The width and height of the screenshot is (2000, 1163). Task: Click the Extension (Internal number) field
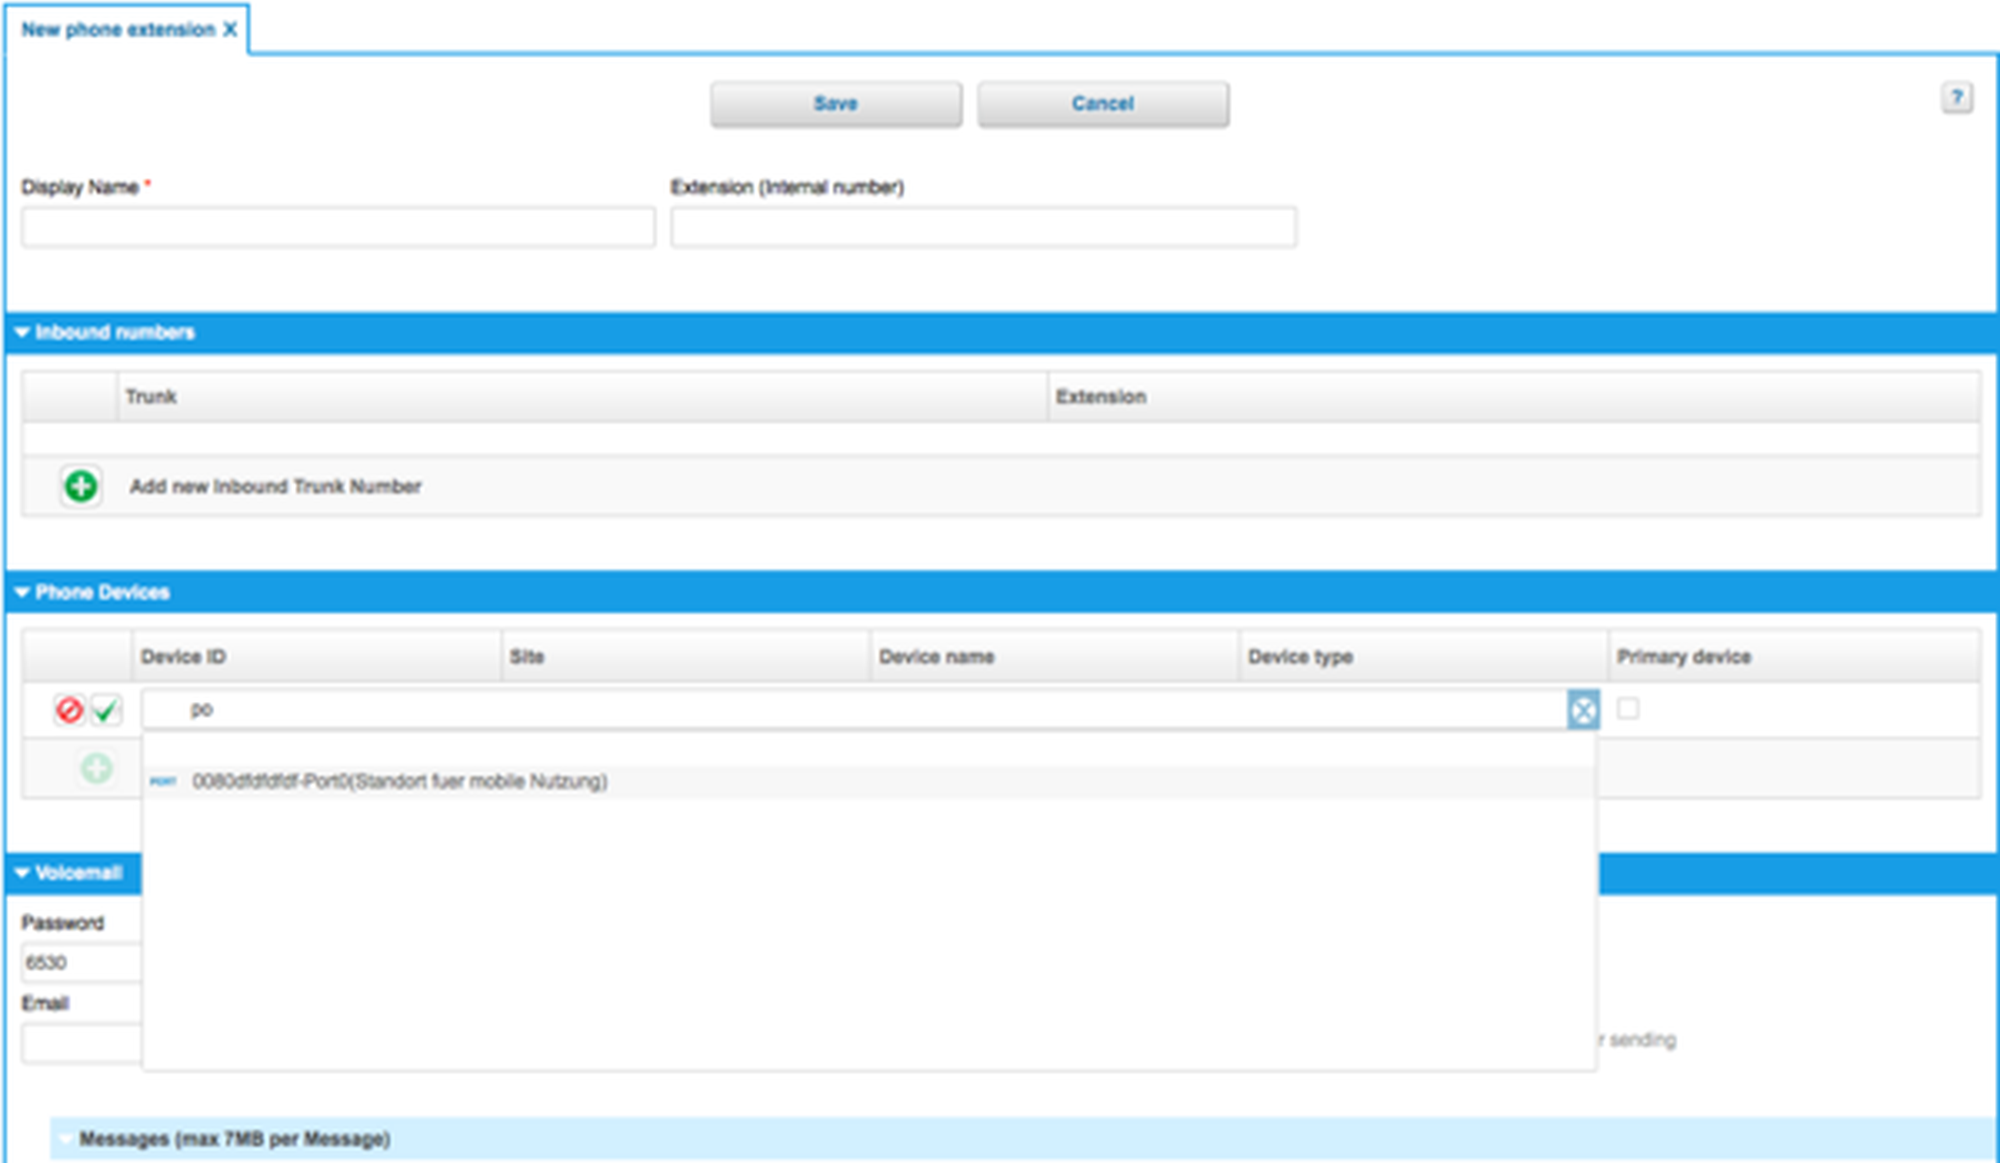(983, 228)
